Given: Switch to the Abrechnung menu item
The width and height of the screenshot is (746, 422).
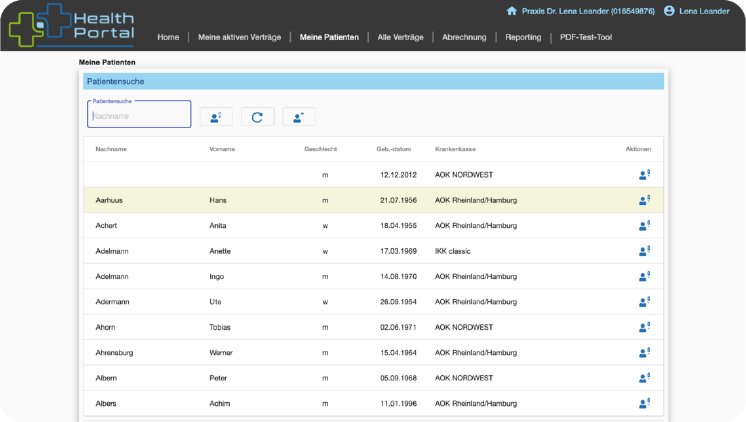Looking at the screenshot, I should coord(464,38).
